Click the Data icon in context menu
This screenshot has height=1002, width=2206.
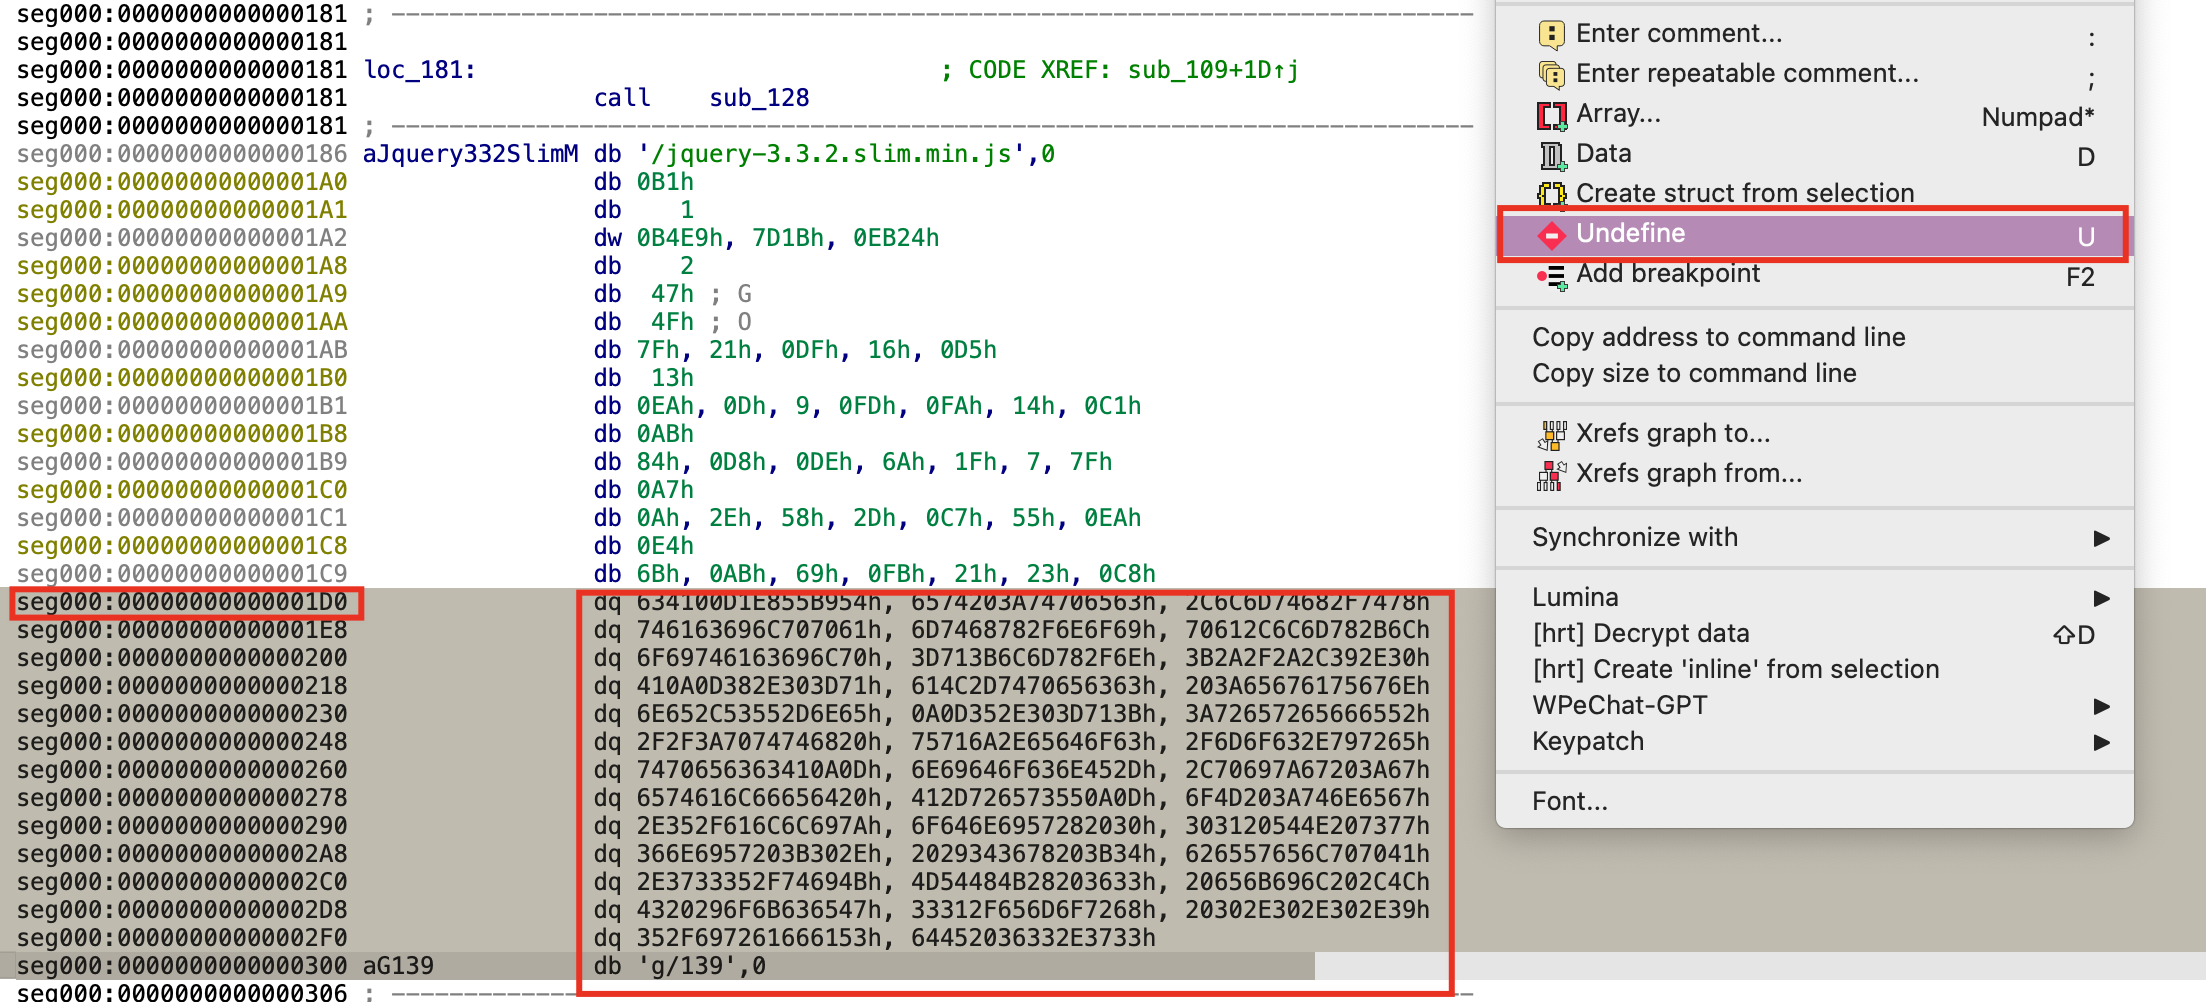(1550, 155)
